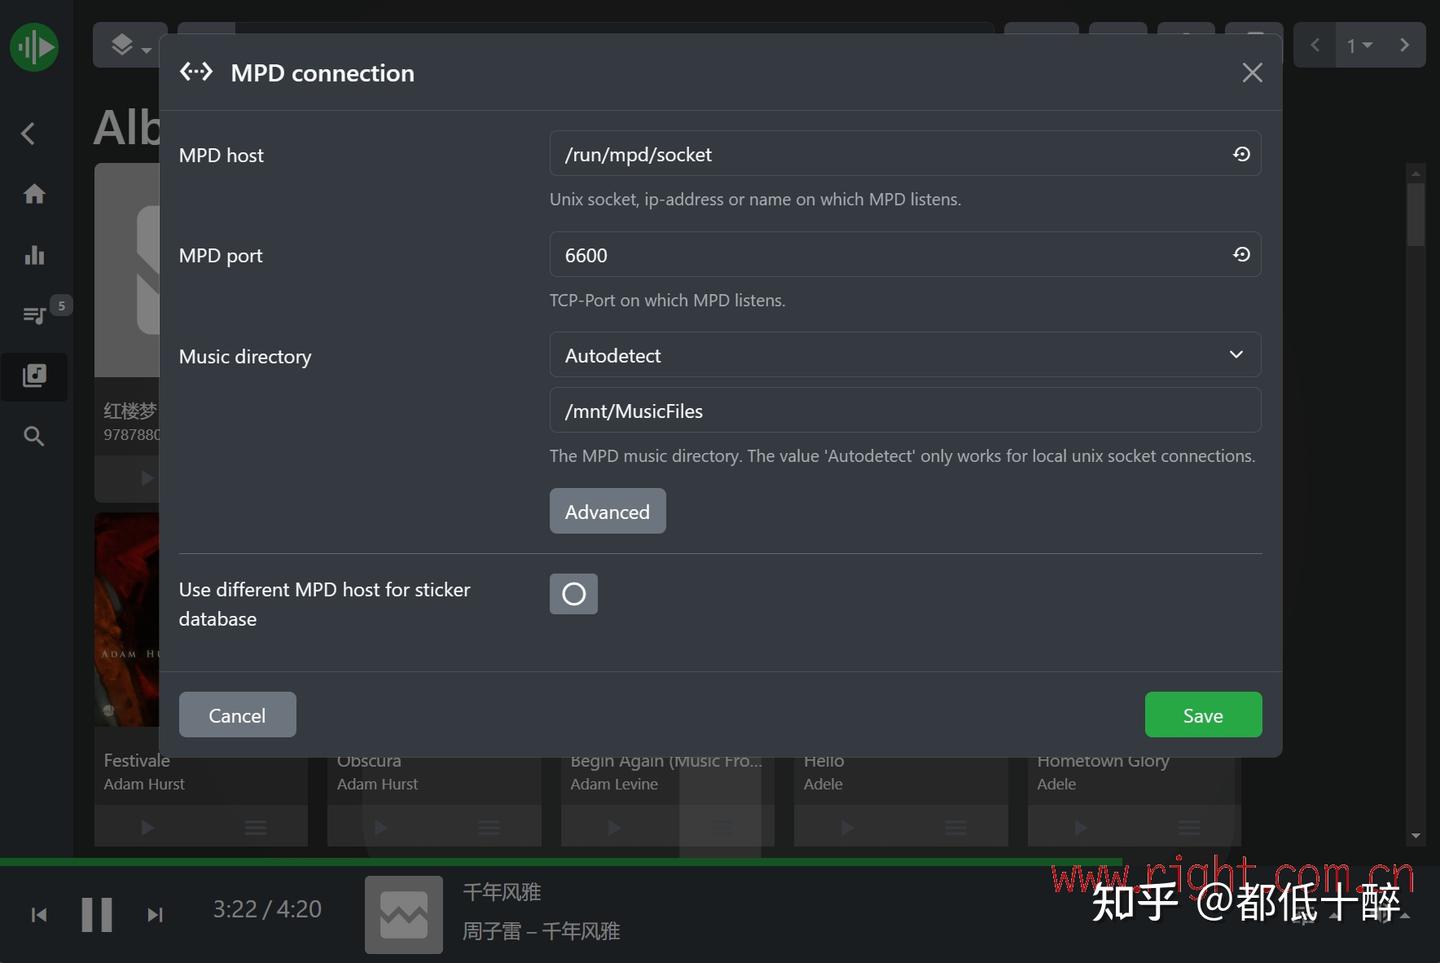
Task: Go back using sidebar arrow
Action: click(x=29, y=134)
